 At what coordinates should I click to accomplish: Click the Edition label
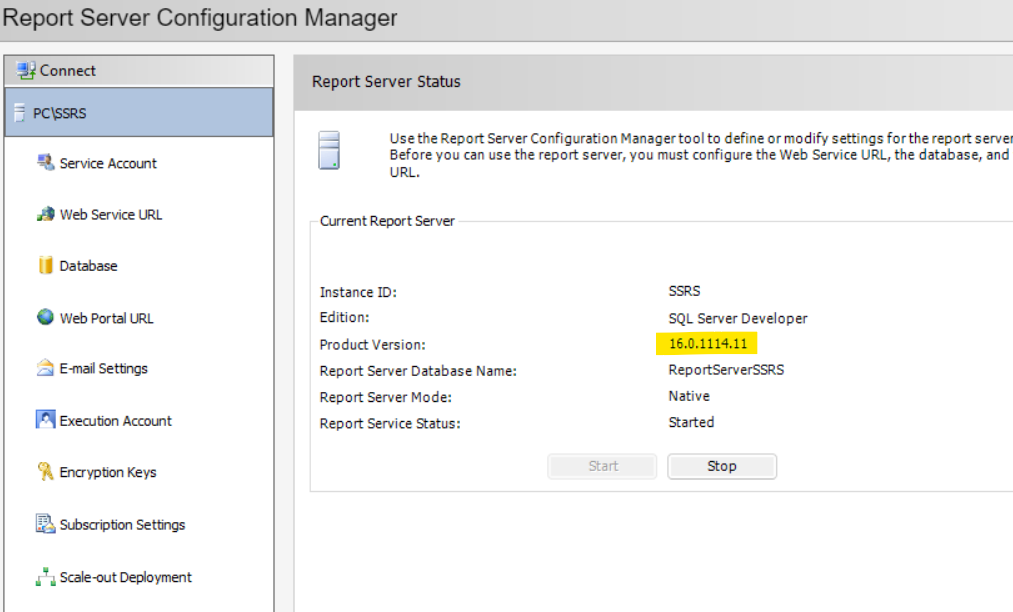pos(344,317)
